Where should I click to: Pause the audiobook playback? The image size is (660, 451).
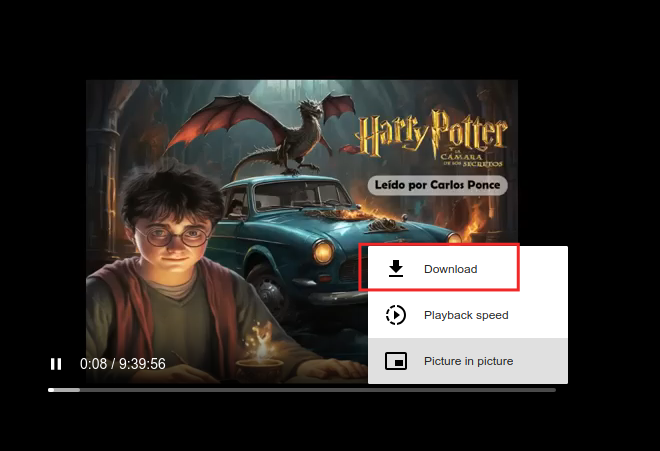56,364
